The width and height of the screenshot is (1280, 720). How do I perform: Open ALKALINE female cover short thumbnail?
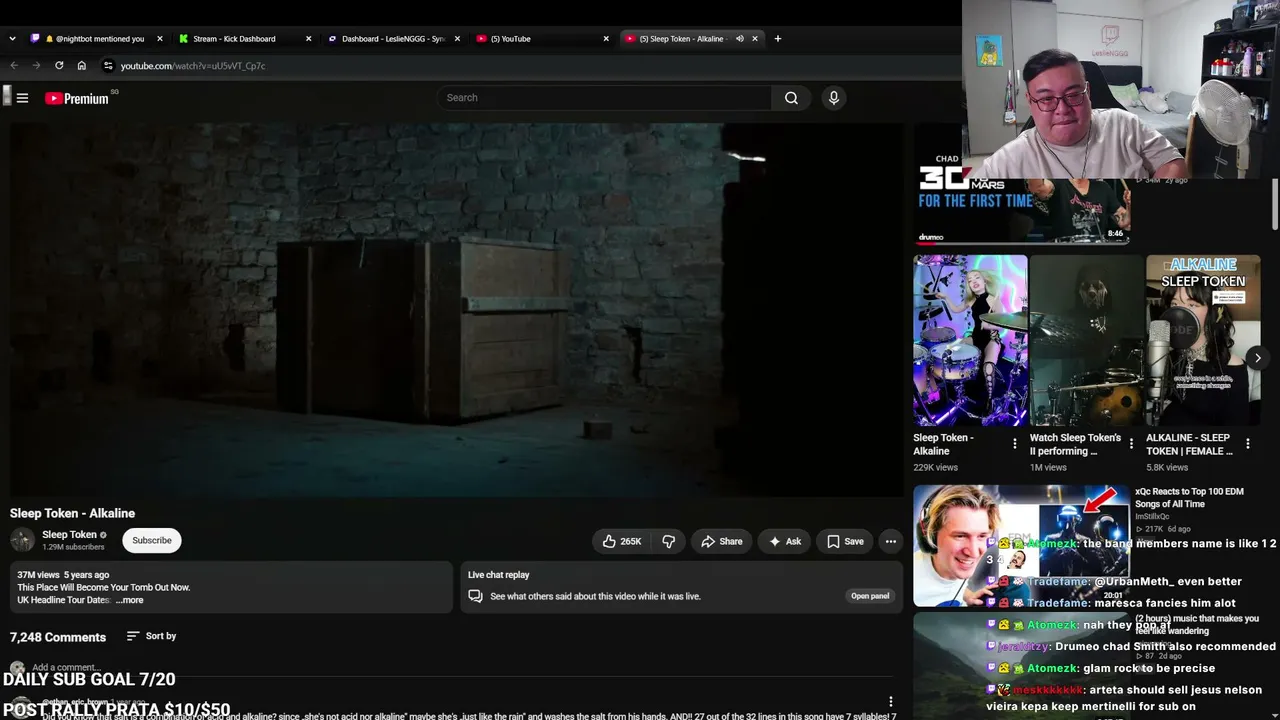pyautogui.click(x=1203, y=340)
